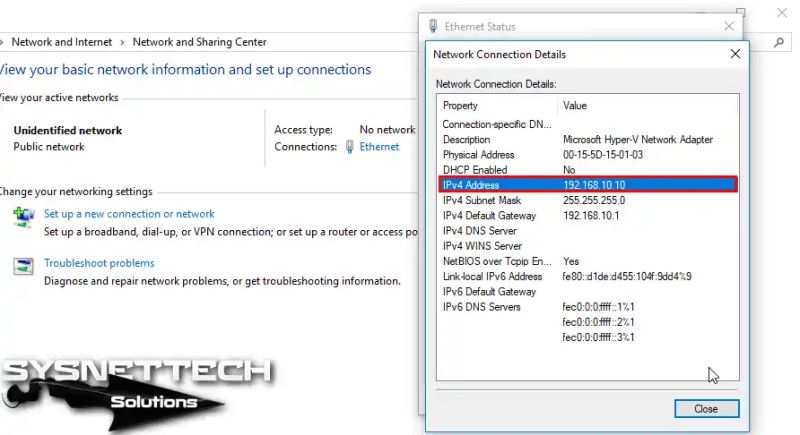The width and height of the screenshot is (800, 435).
Task: Close the Ethernet Status window
Action: pyautogui.click(x=729, y=26)
